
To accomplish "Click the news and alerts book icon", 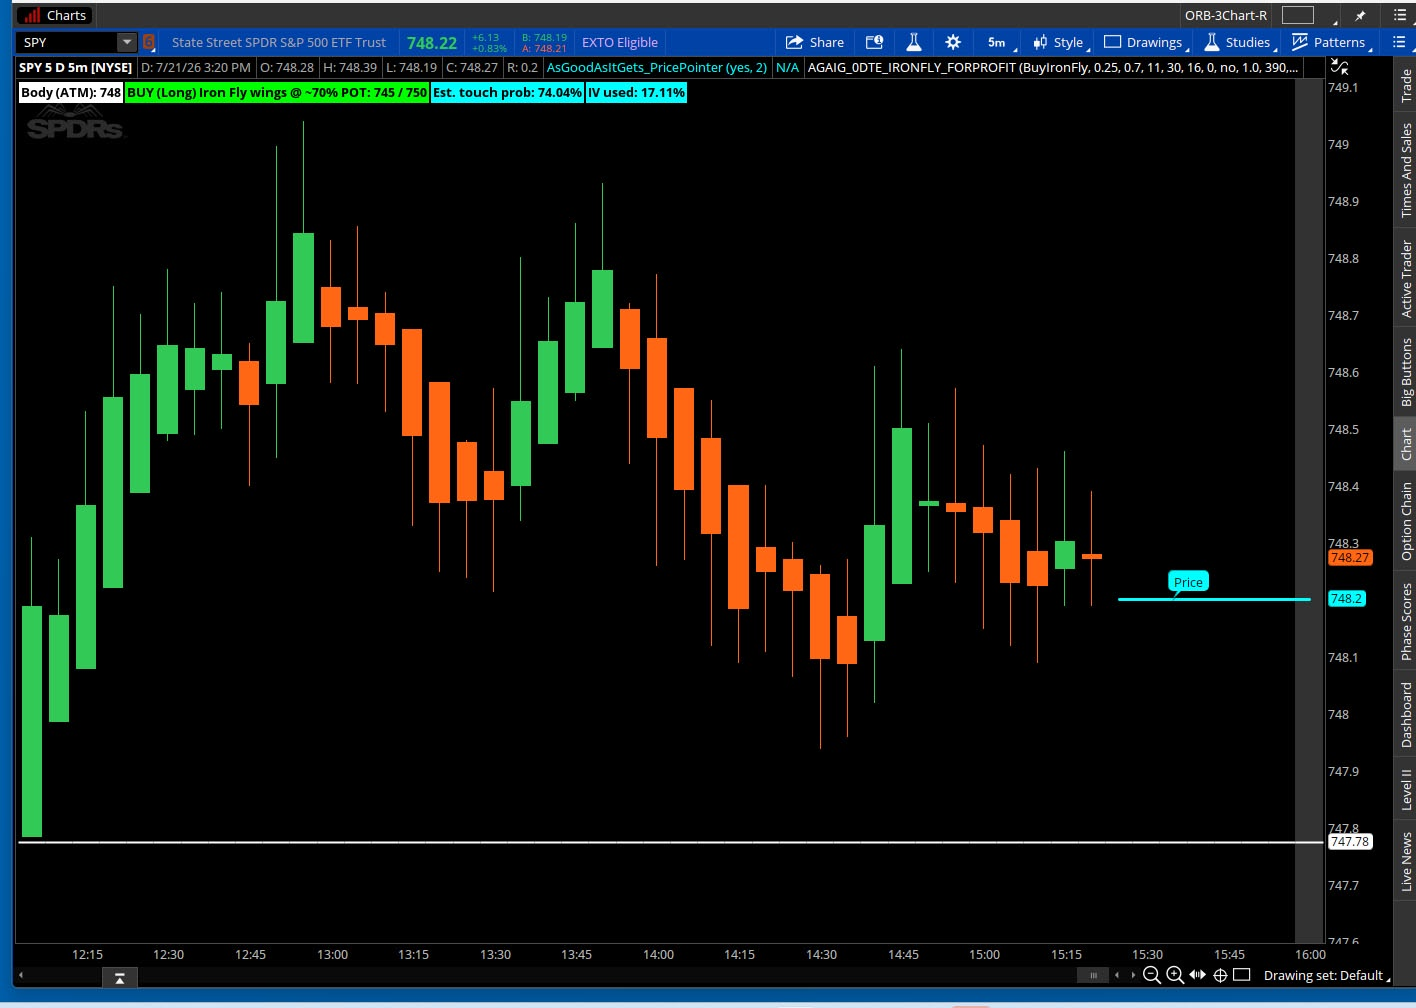I will tap(874, 42).
